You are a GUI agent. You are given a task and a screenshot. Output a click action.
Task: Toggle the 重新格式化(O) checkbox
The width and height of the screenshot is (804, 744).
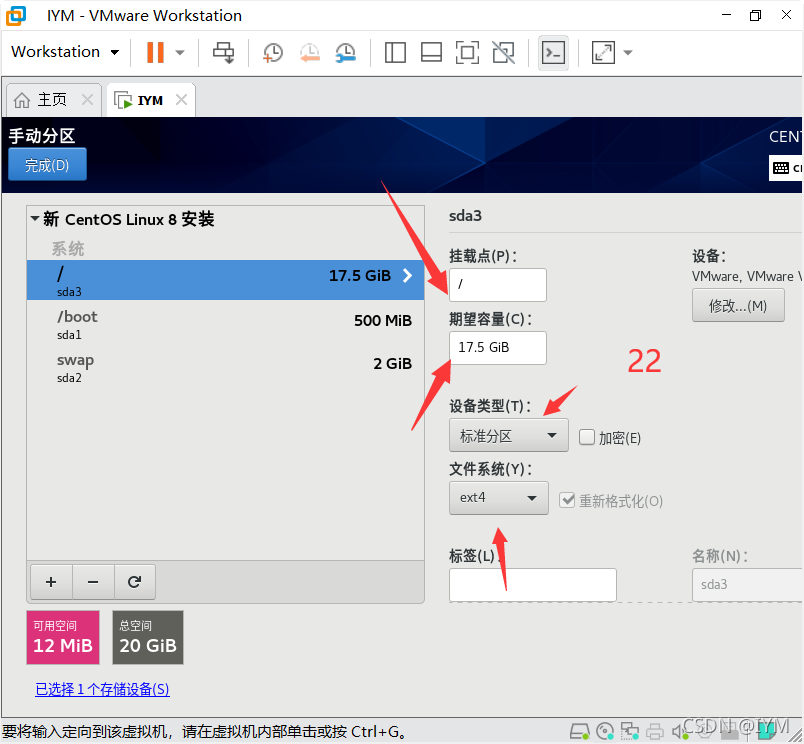tap(567, 500)
